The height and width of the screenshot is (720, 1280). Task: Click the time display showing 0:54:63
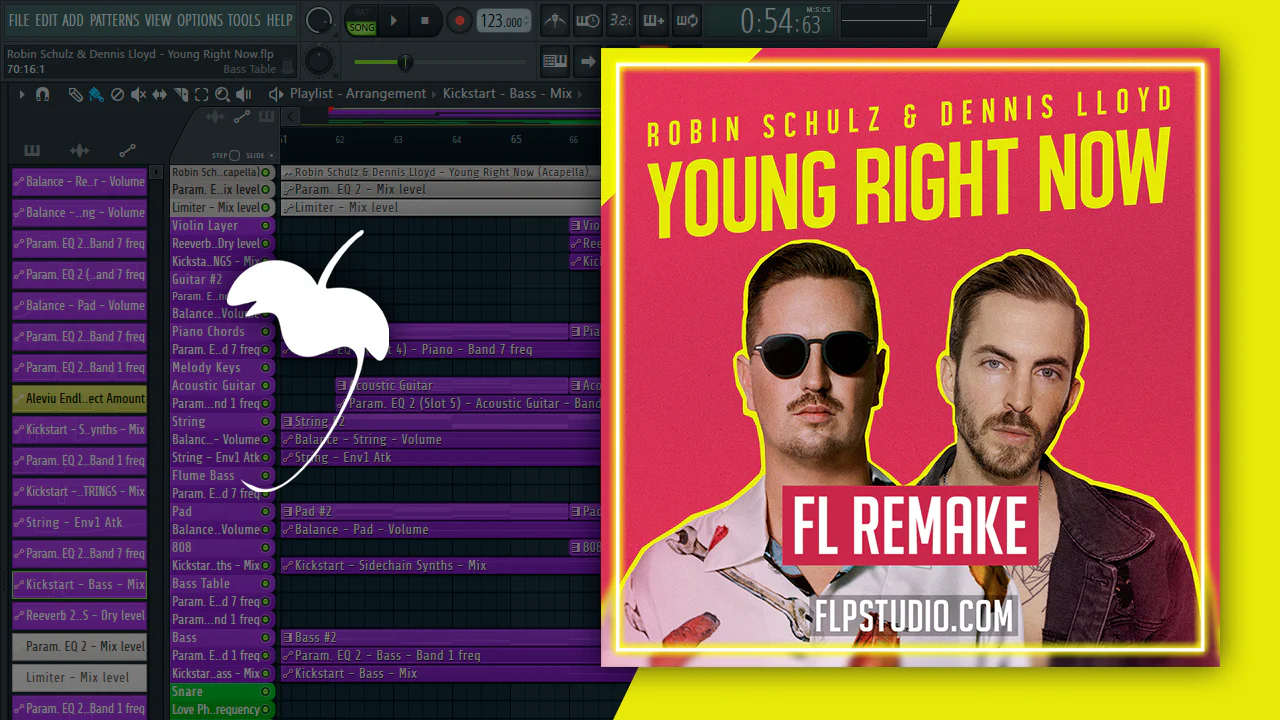coord(781,20)
